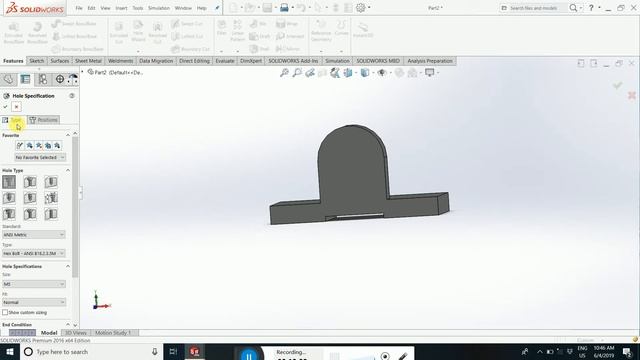The image size is (640, 360).
Task: Open the Fit dropdown showing Normal
Action: pyautogui.click(x=33, y=302)
